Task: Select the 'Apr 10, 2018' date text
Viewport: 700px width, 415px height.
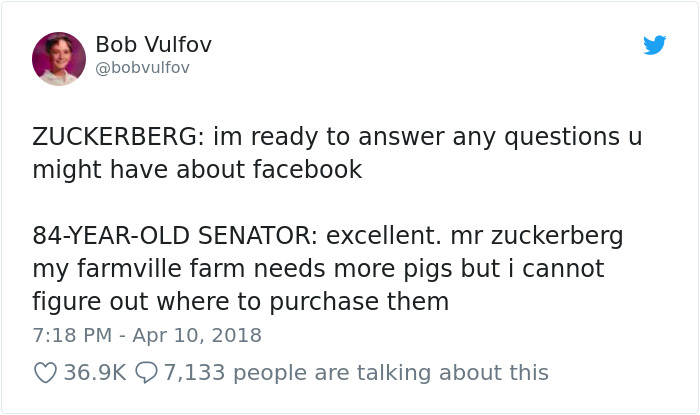Action: (197, 336)
